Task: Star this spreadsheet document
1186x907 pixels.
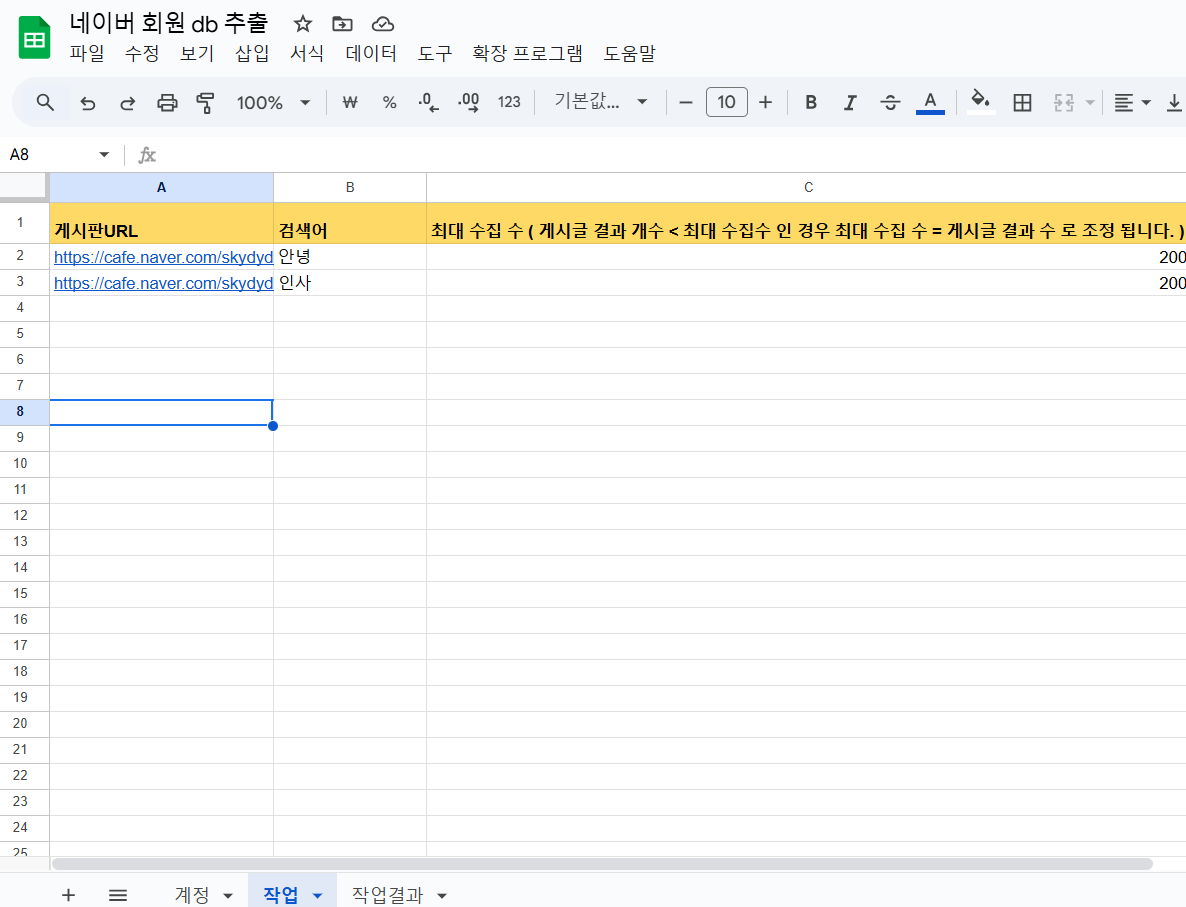Action: [x=303, y=24]
